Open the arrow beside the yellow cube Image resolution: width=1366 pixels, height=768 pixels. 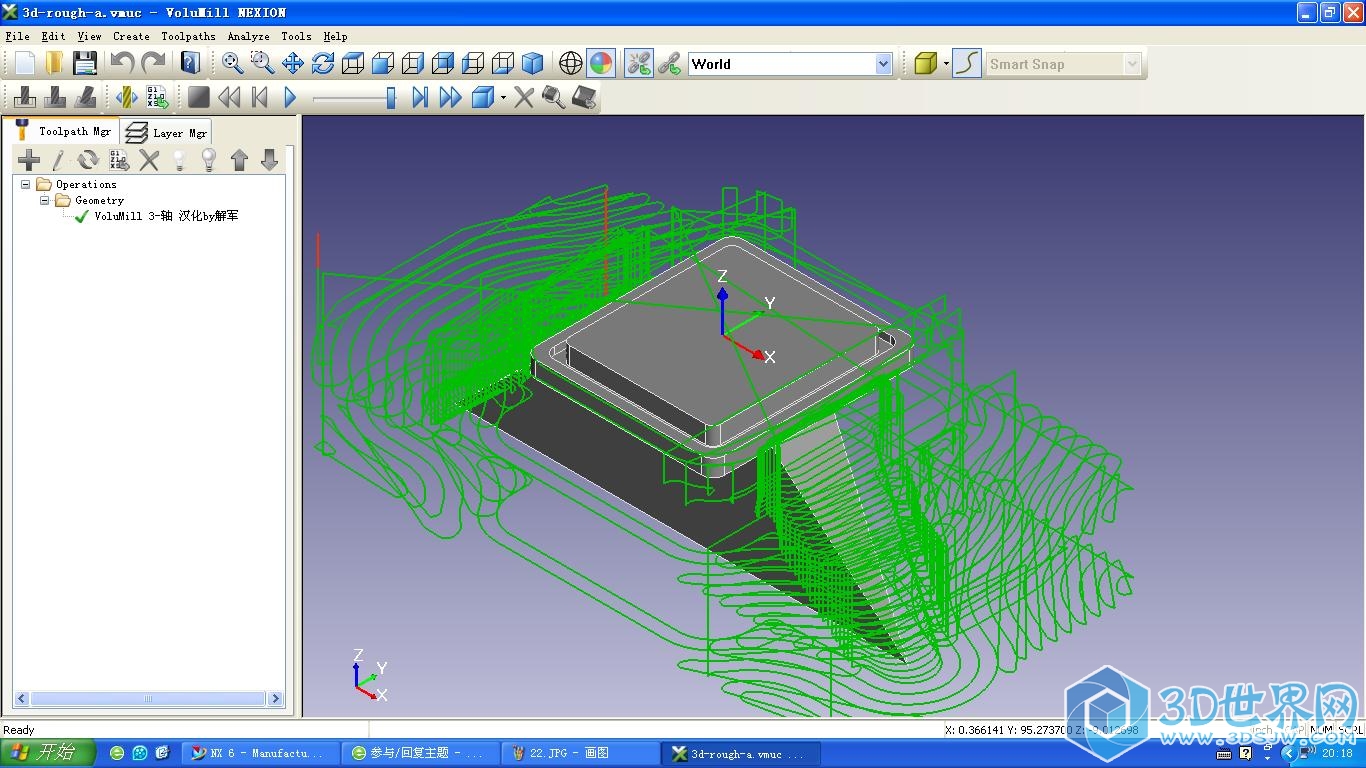coord(946,64)
